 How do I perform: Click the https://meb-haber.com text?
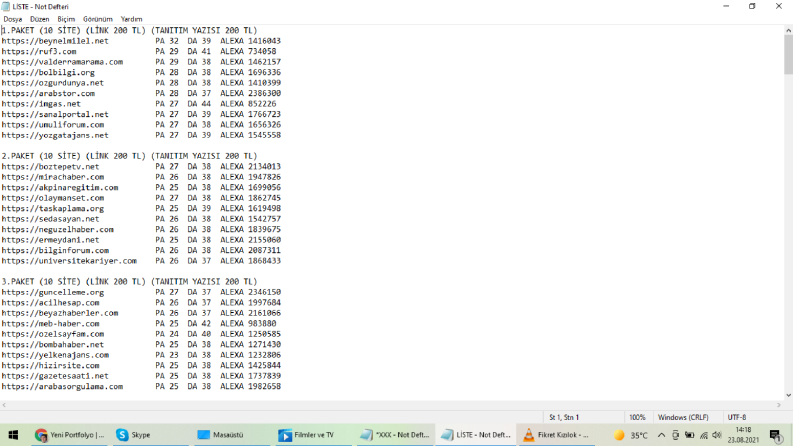coord(50,324)
